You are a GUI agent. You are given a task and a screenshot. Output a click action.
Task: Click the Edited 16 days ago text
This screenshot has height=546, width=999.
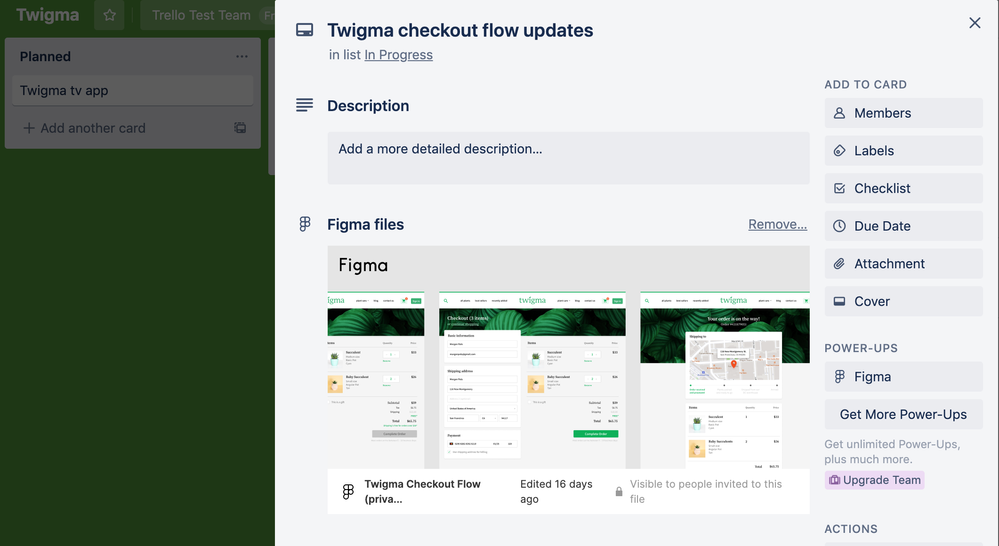point(556,491)
